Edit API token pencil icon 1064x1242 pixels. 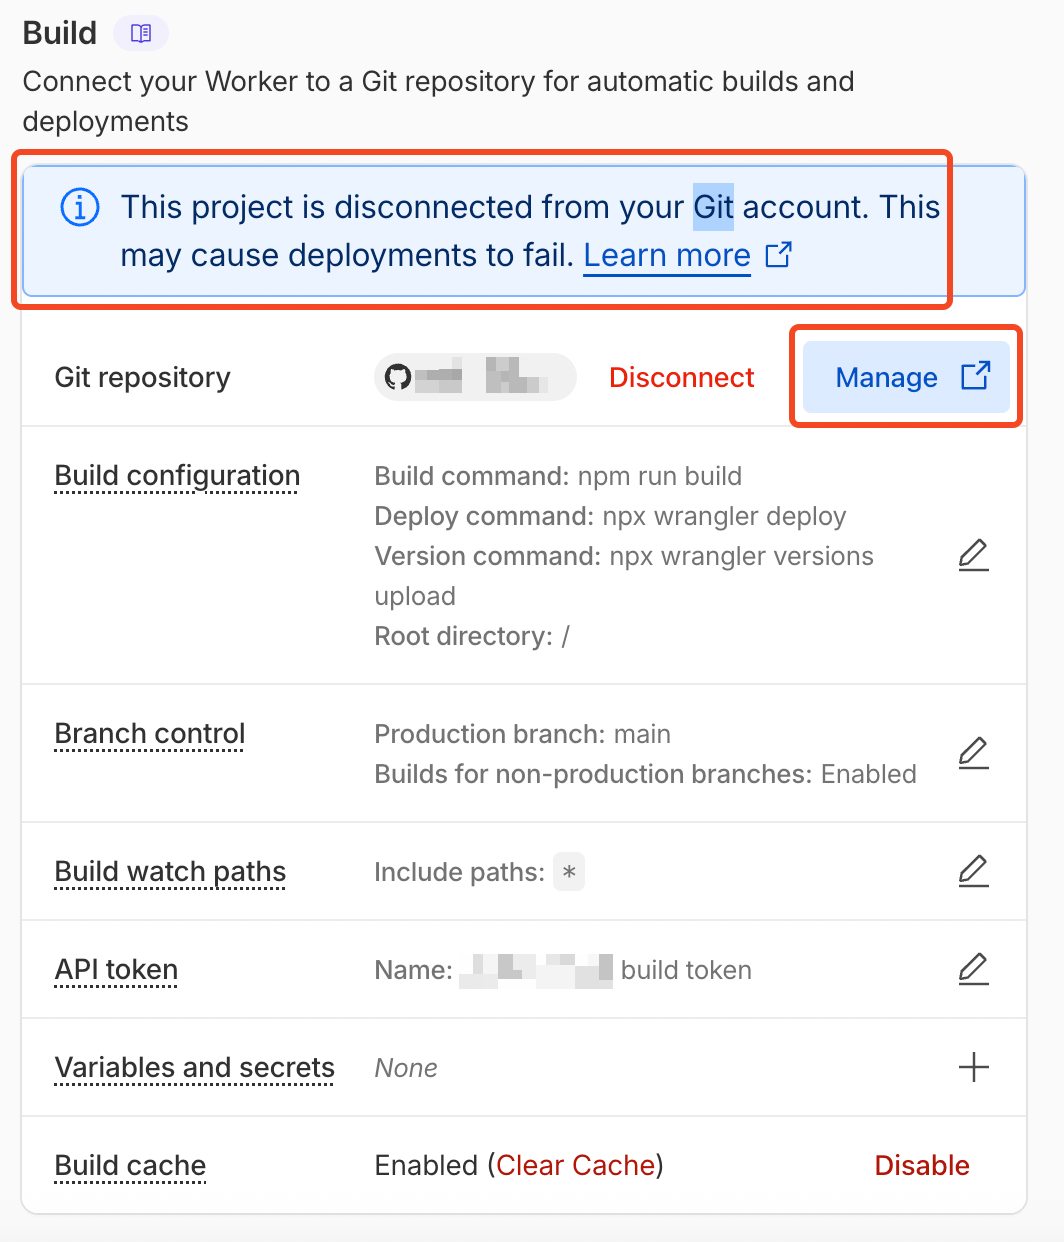pyautogui.click(x=973, y=969)
